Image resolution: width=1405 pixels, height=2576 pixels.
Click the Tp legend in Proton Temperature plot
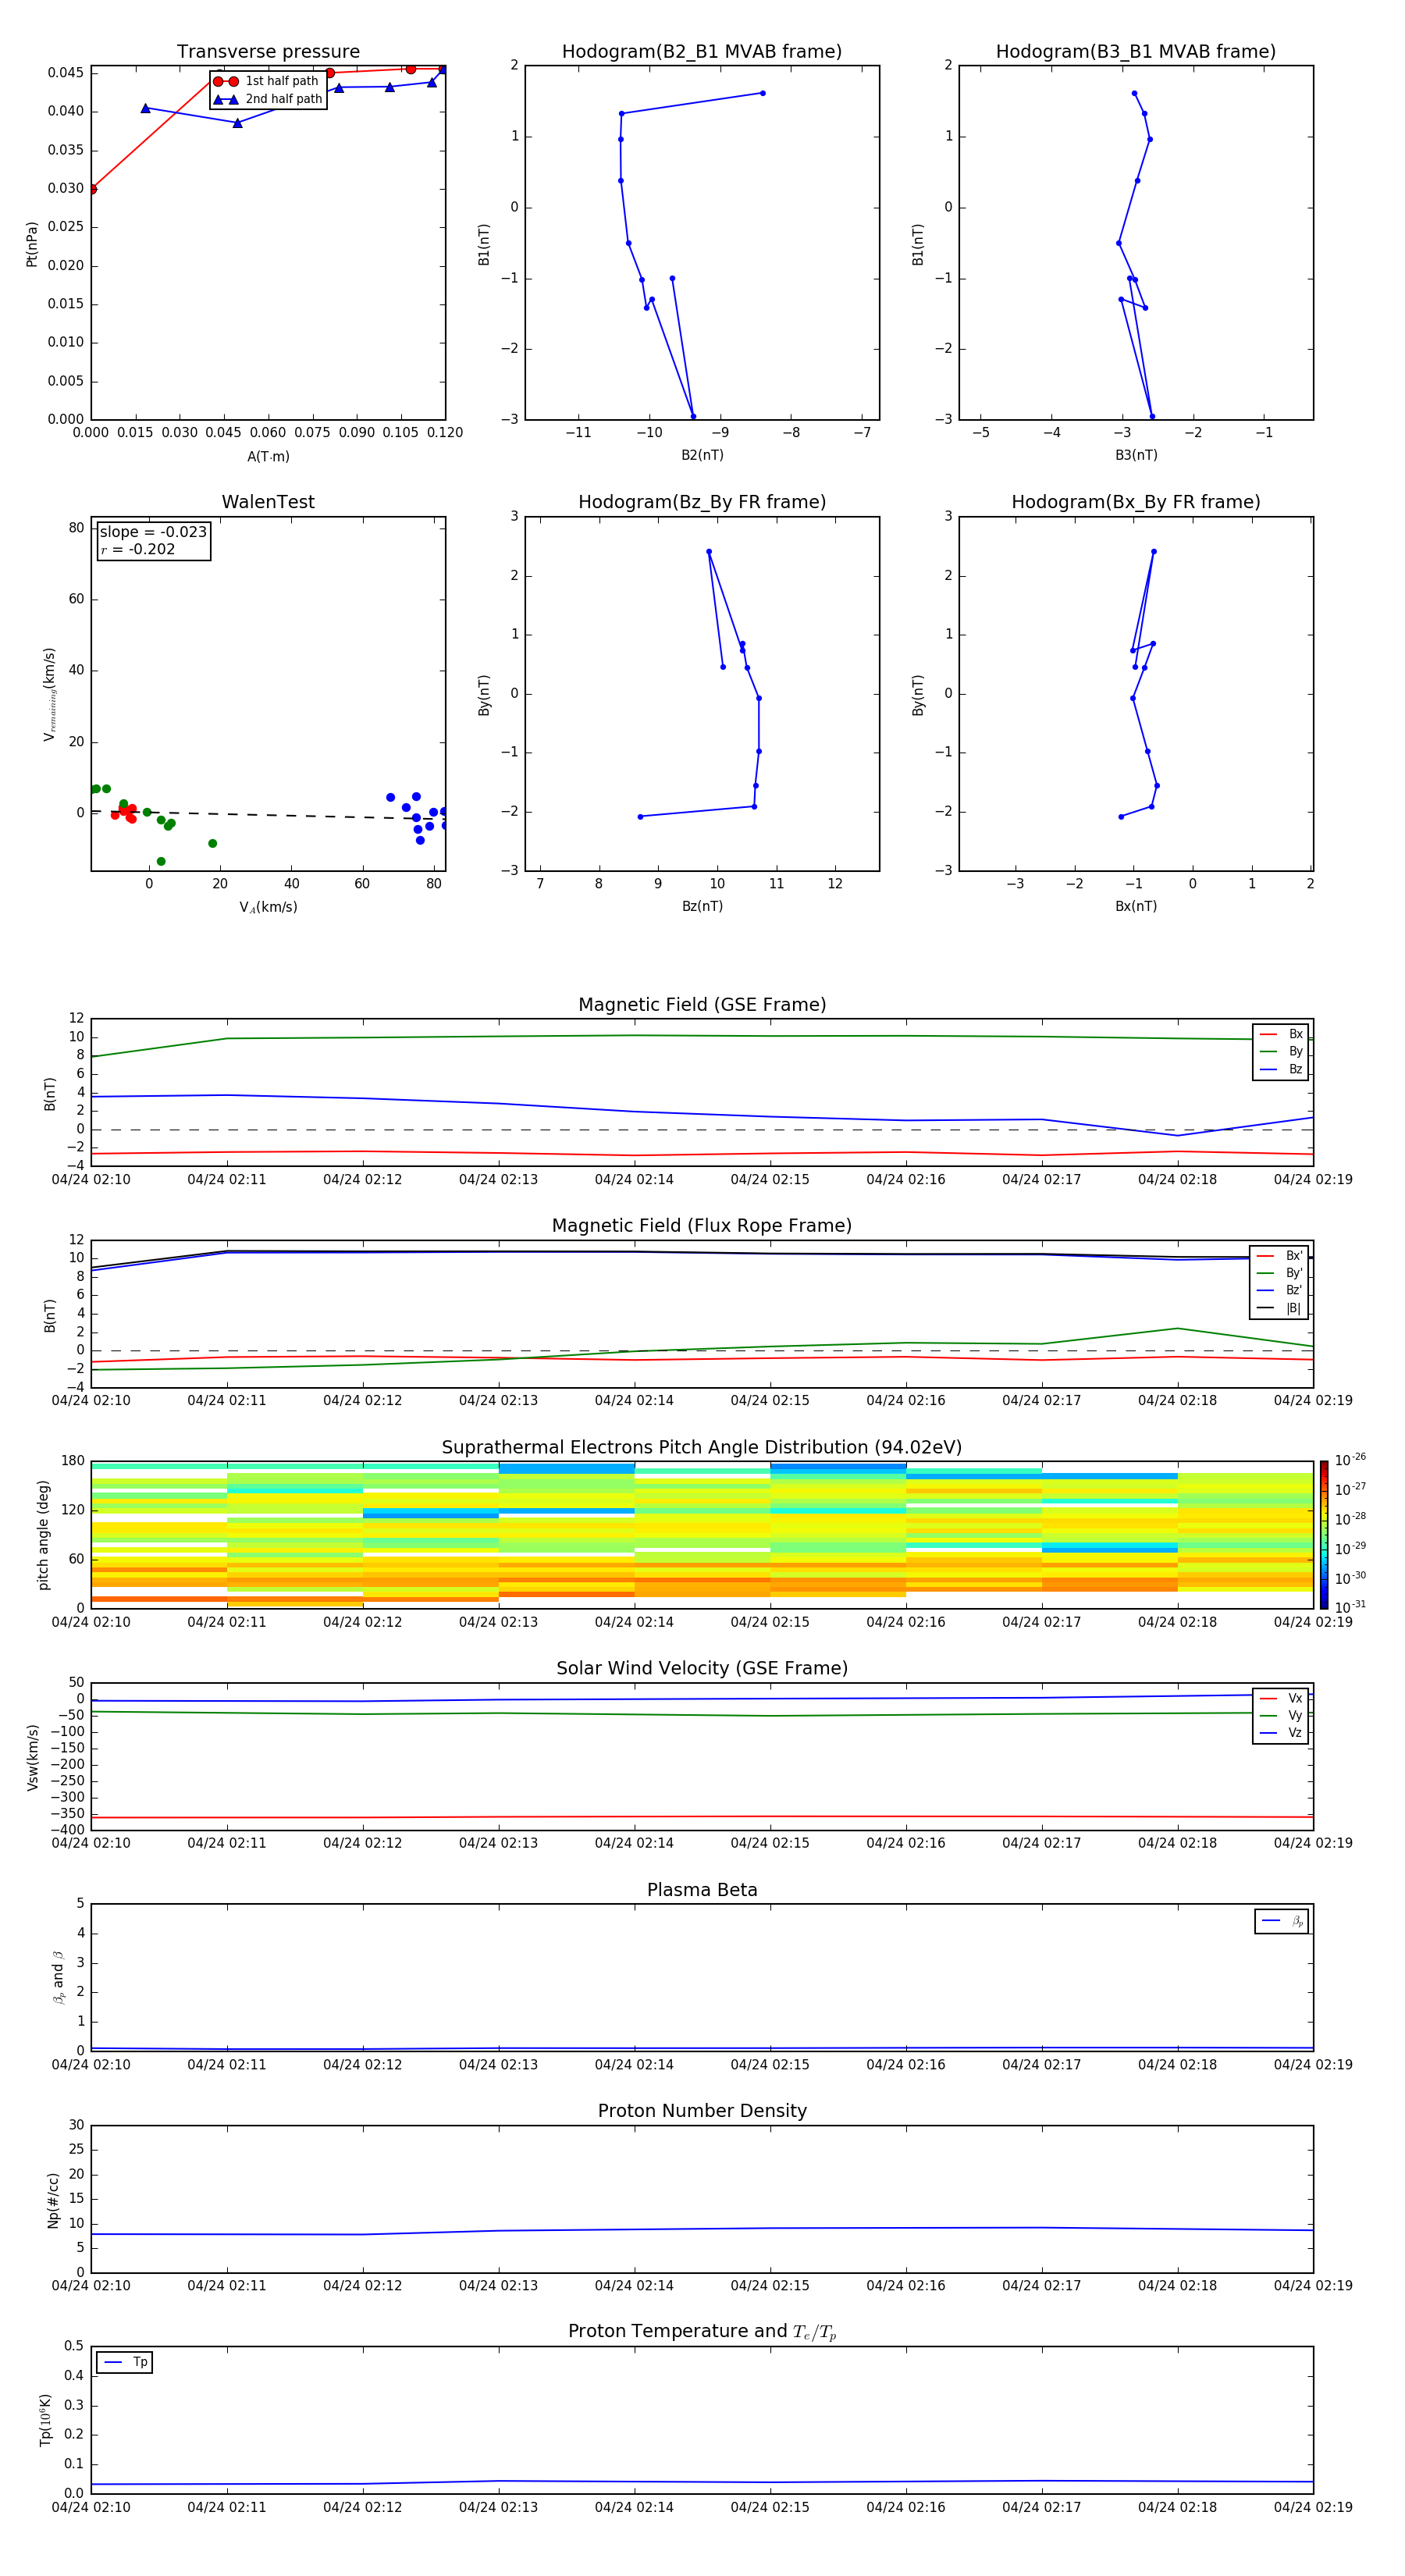pyautogui.click(x=124, y=2362)
